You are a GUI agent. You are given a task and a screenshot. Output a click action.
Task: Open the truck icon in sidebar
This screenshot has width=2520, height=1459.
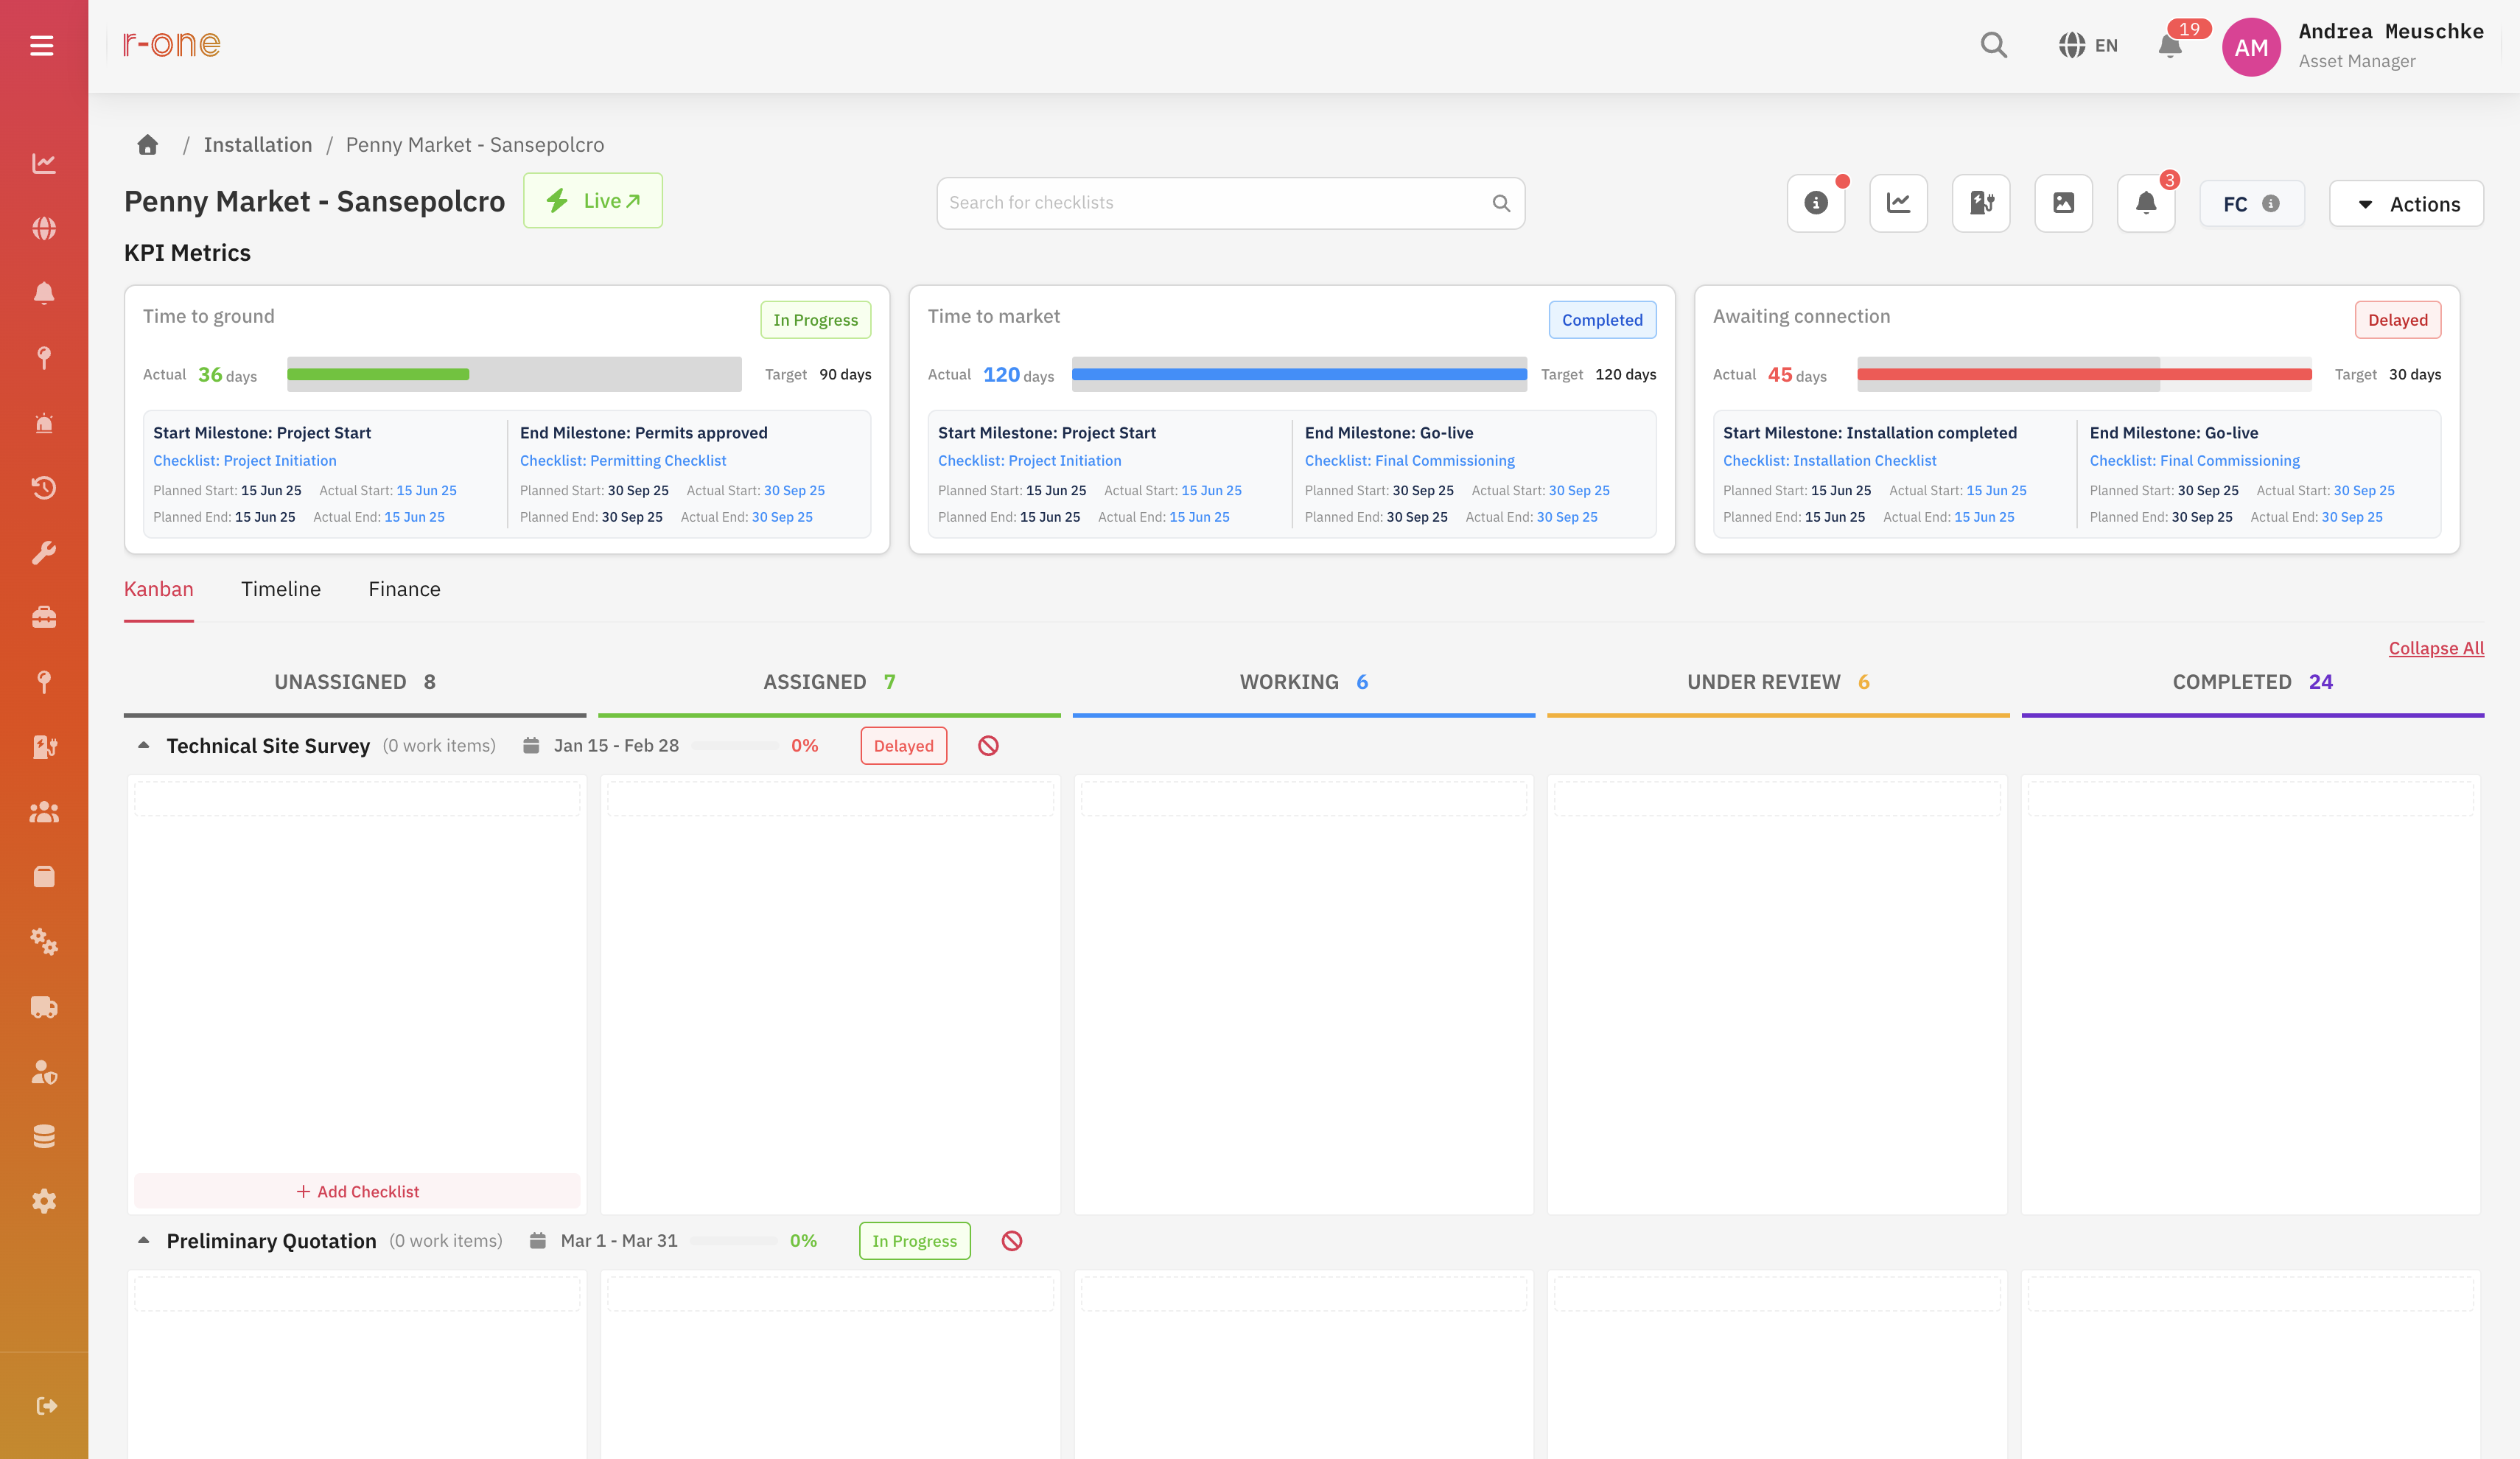(x=44, y=1006)
